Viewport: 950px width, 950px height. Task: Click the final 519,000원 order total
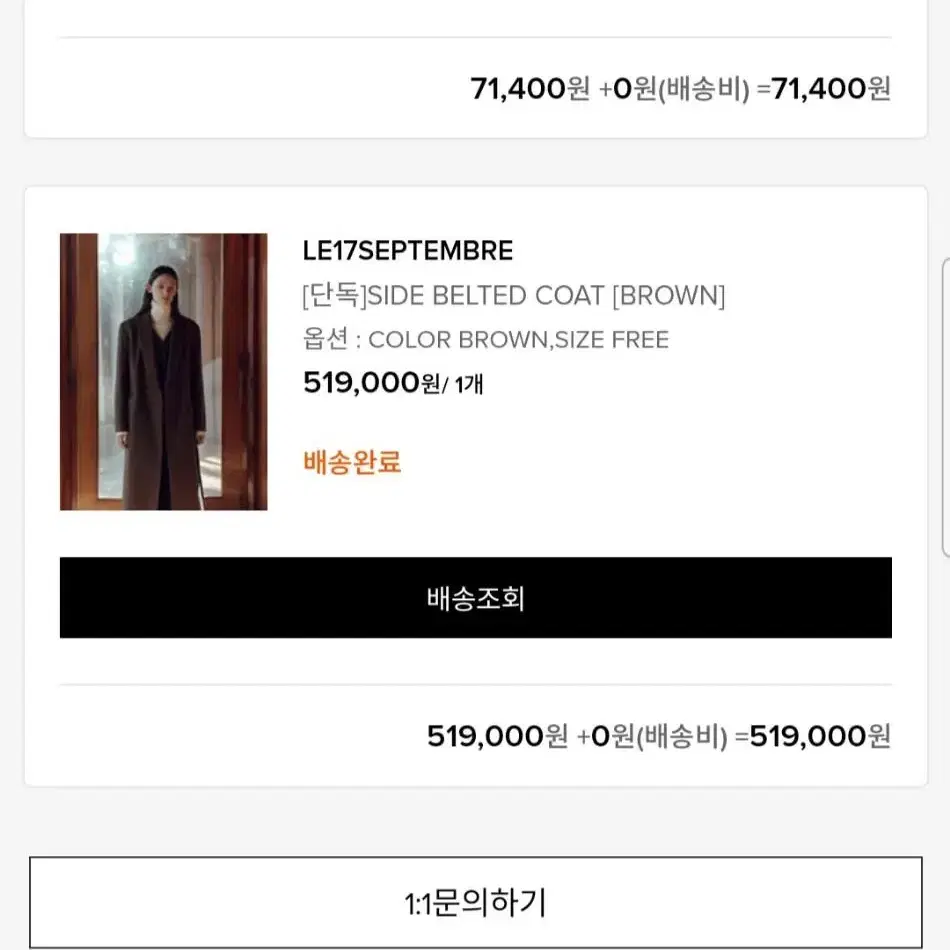coord(820,736)
